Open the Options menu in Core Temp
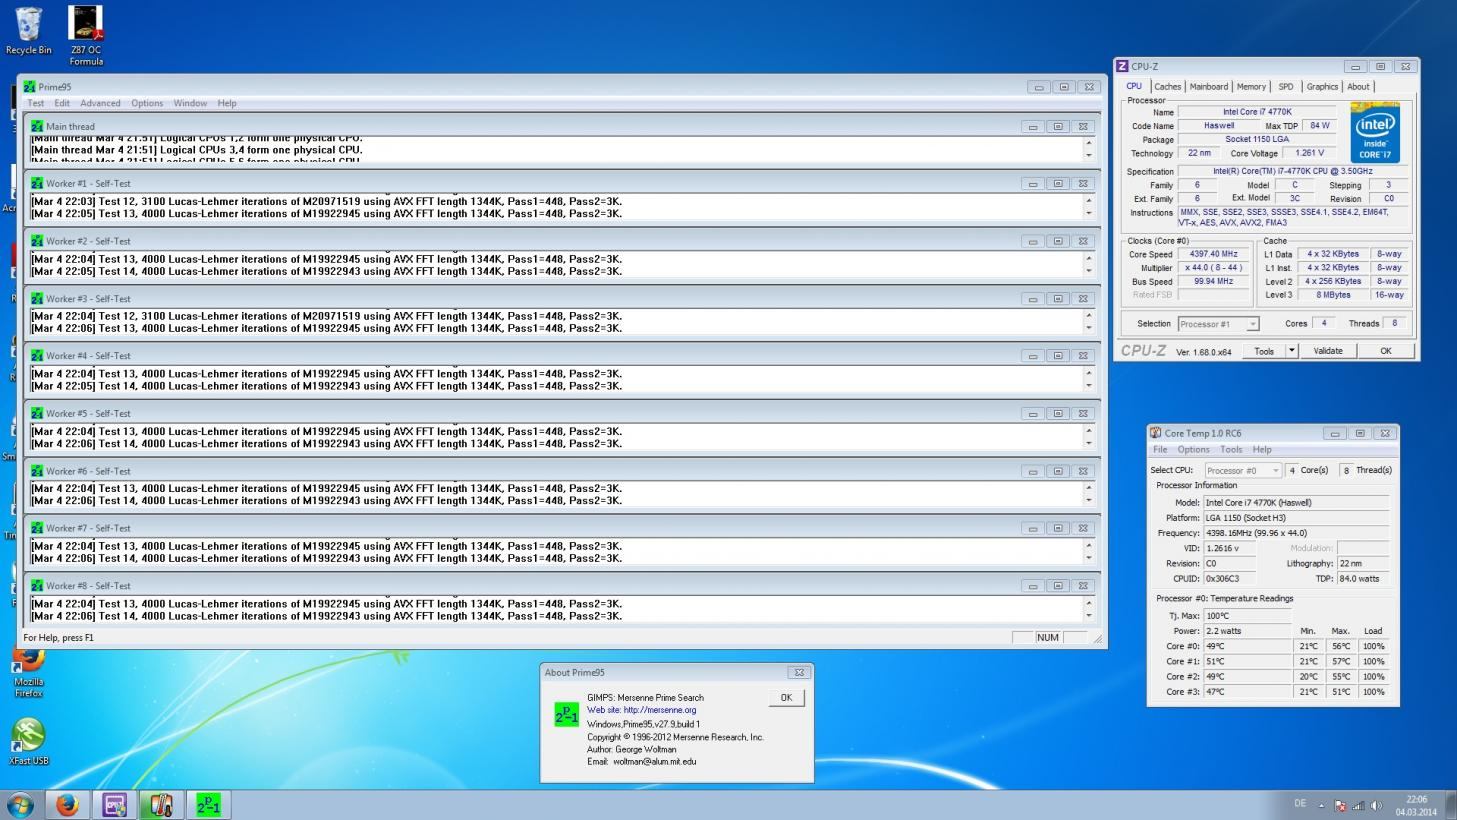Image resolution: width=1457 pixels, height=820 pixels. click(1193, 450)
